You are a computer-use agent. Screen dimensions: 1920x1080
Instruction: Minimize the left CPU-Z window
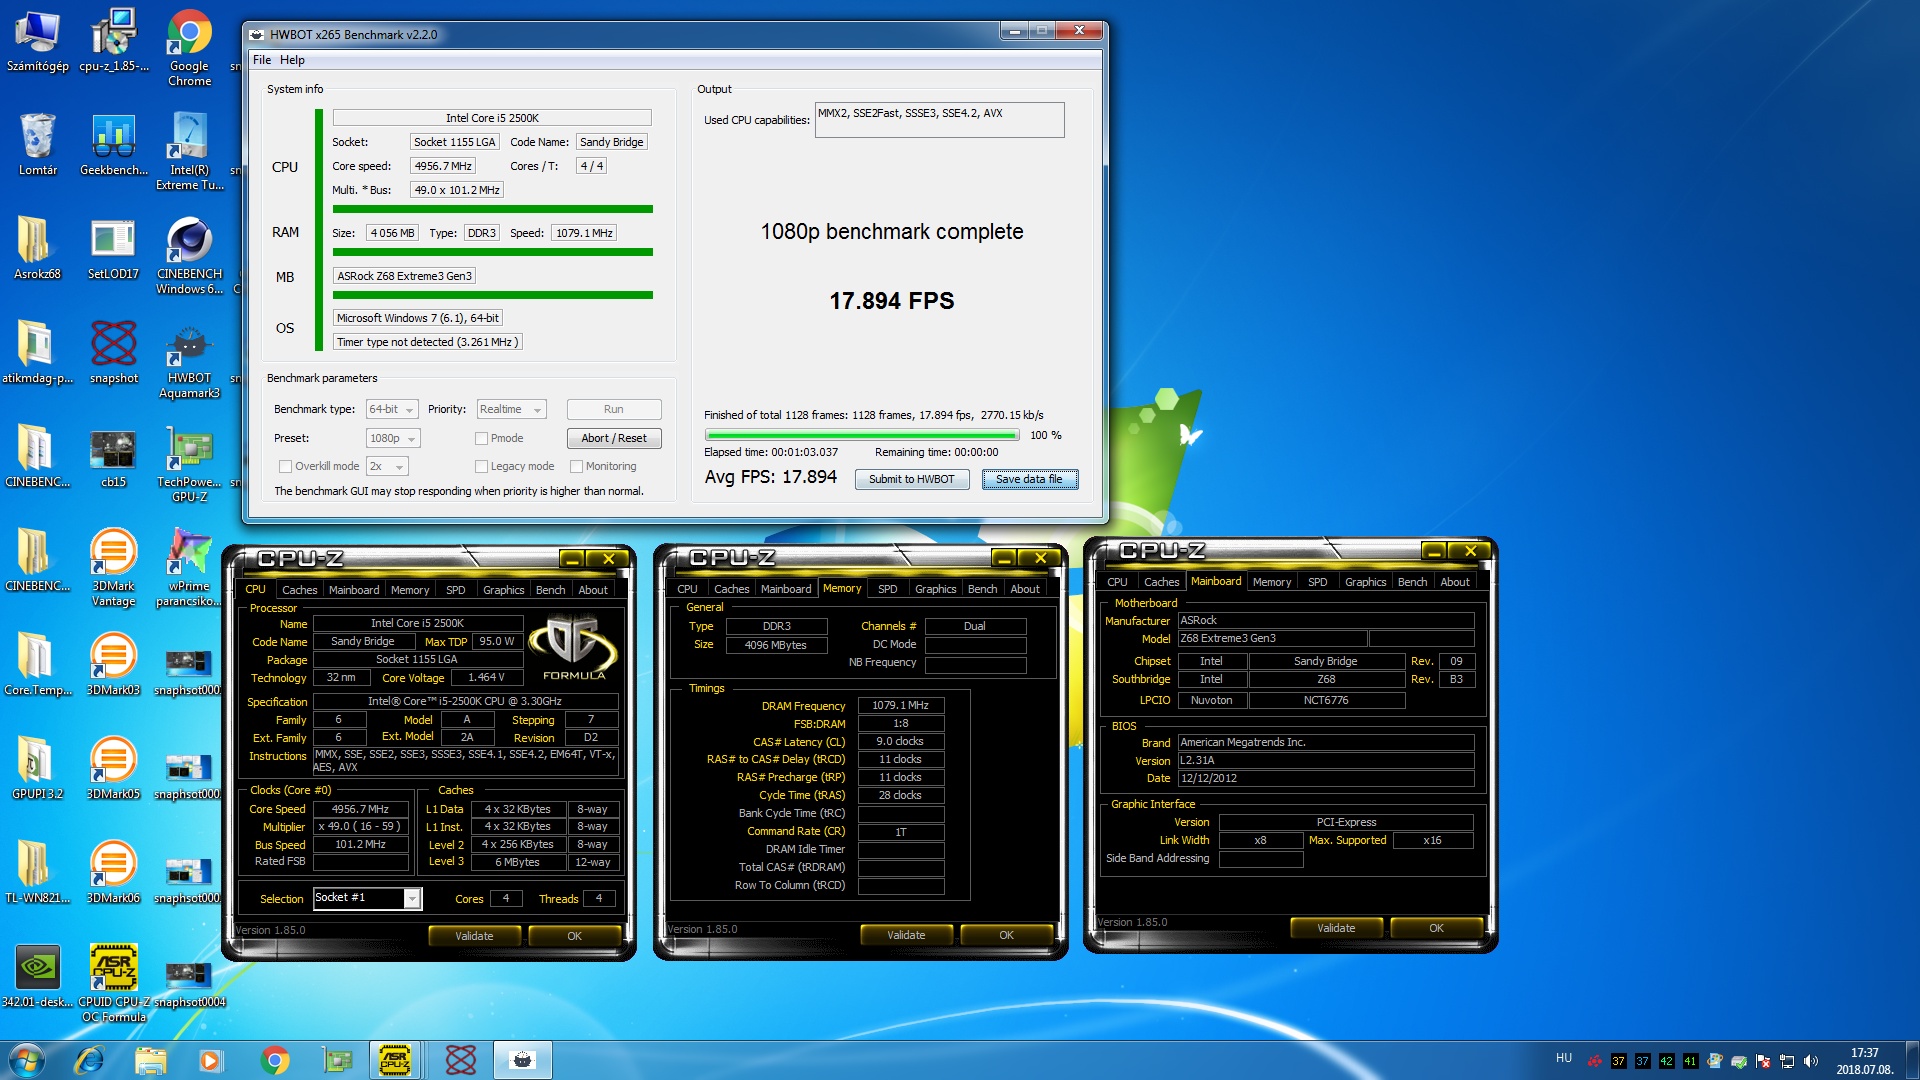click(571, 559)
